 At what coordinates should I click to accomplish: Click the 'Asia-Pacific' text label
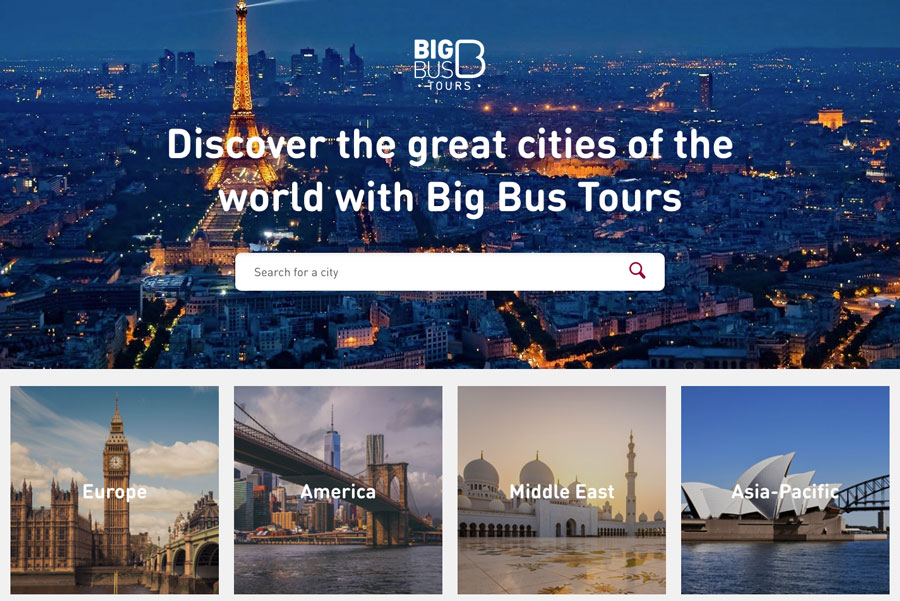785,492
